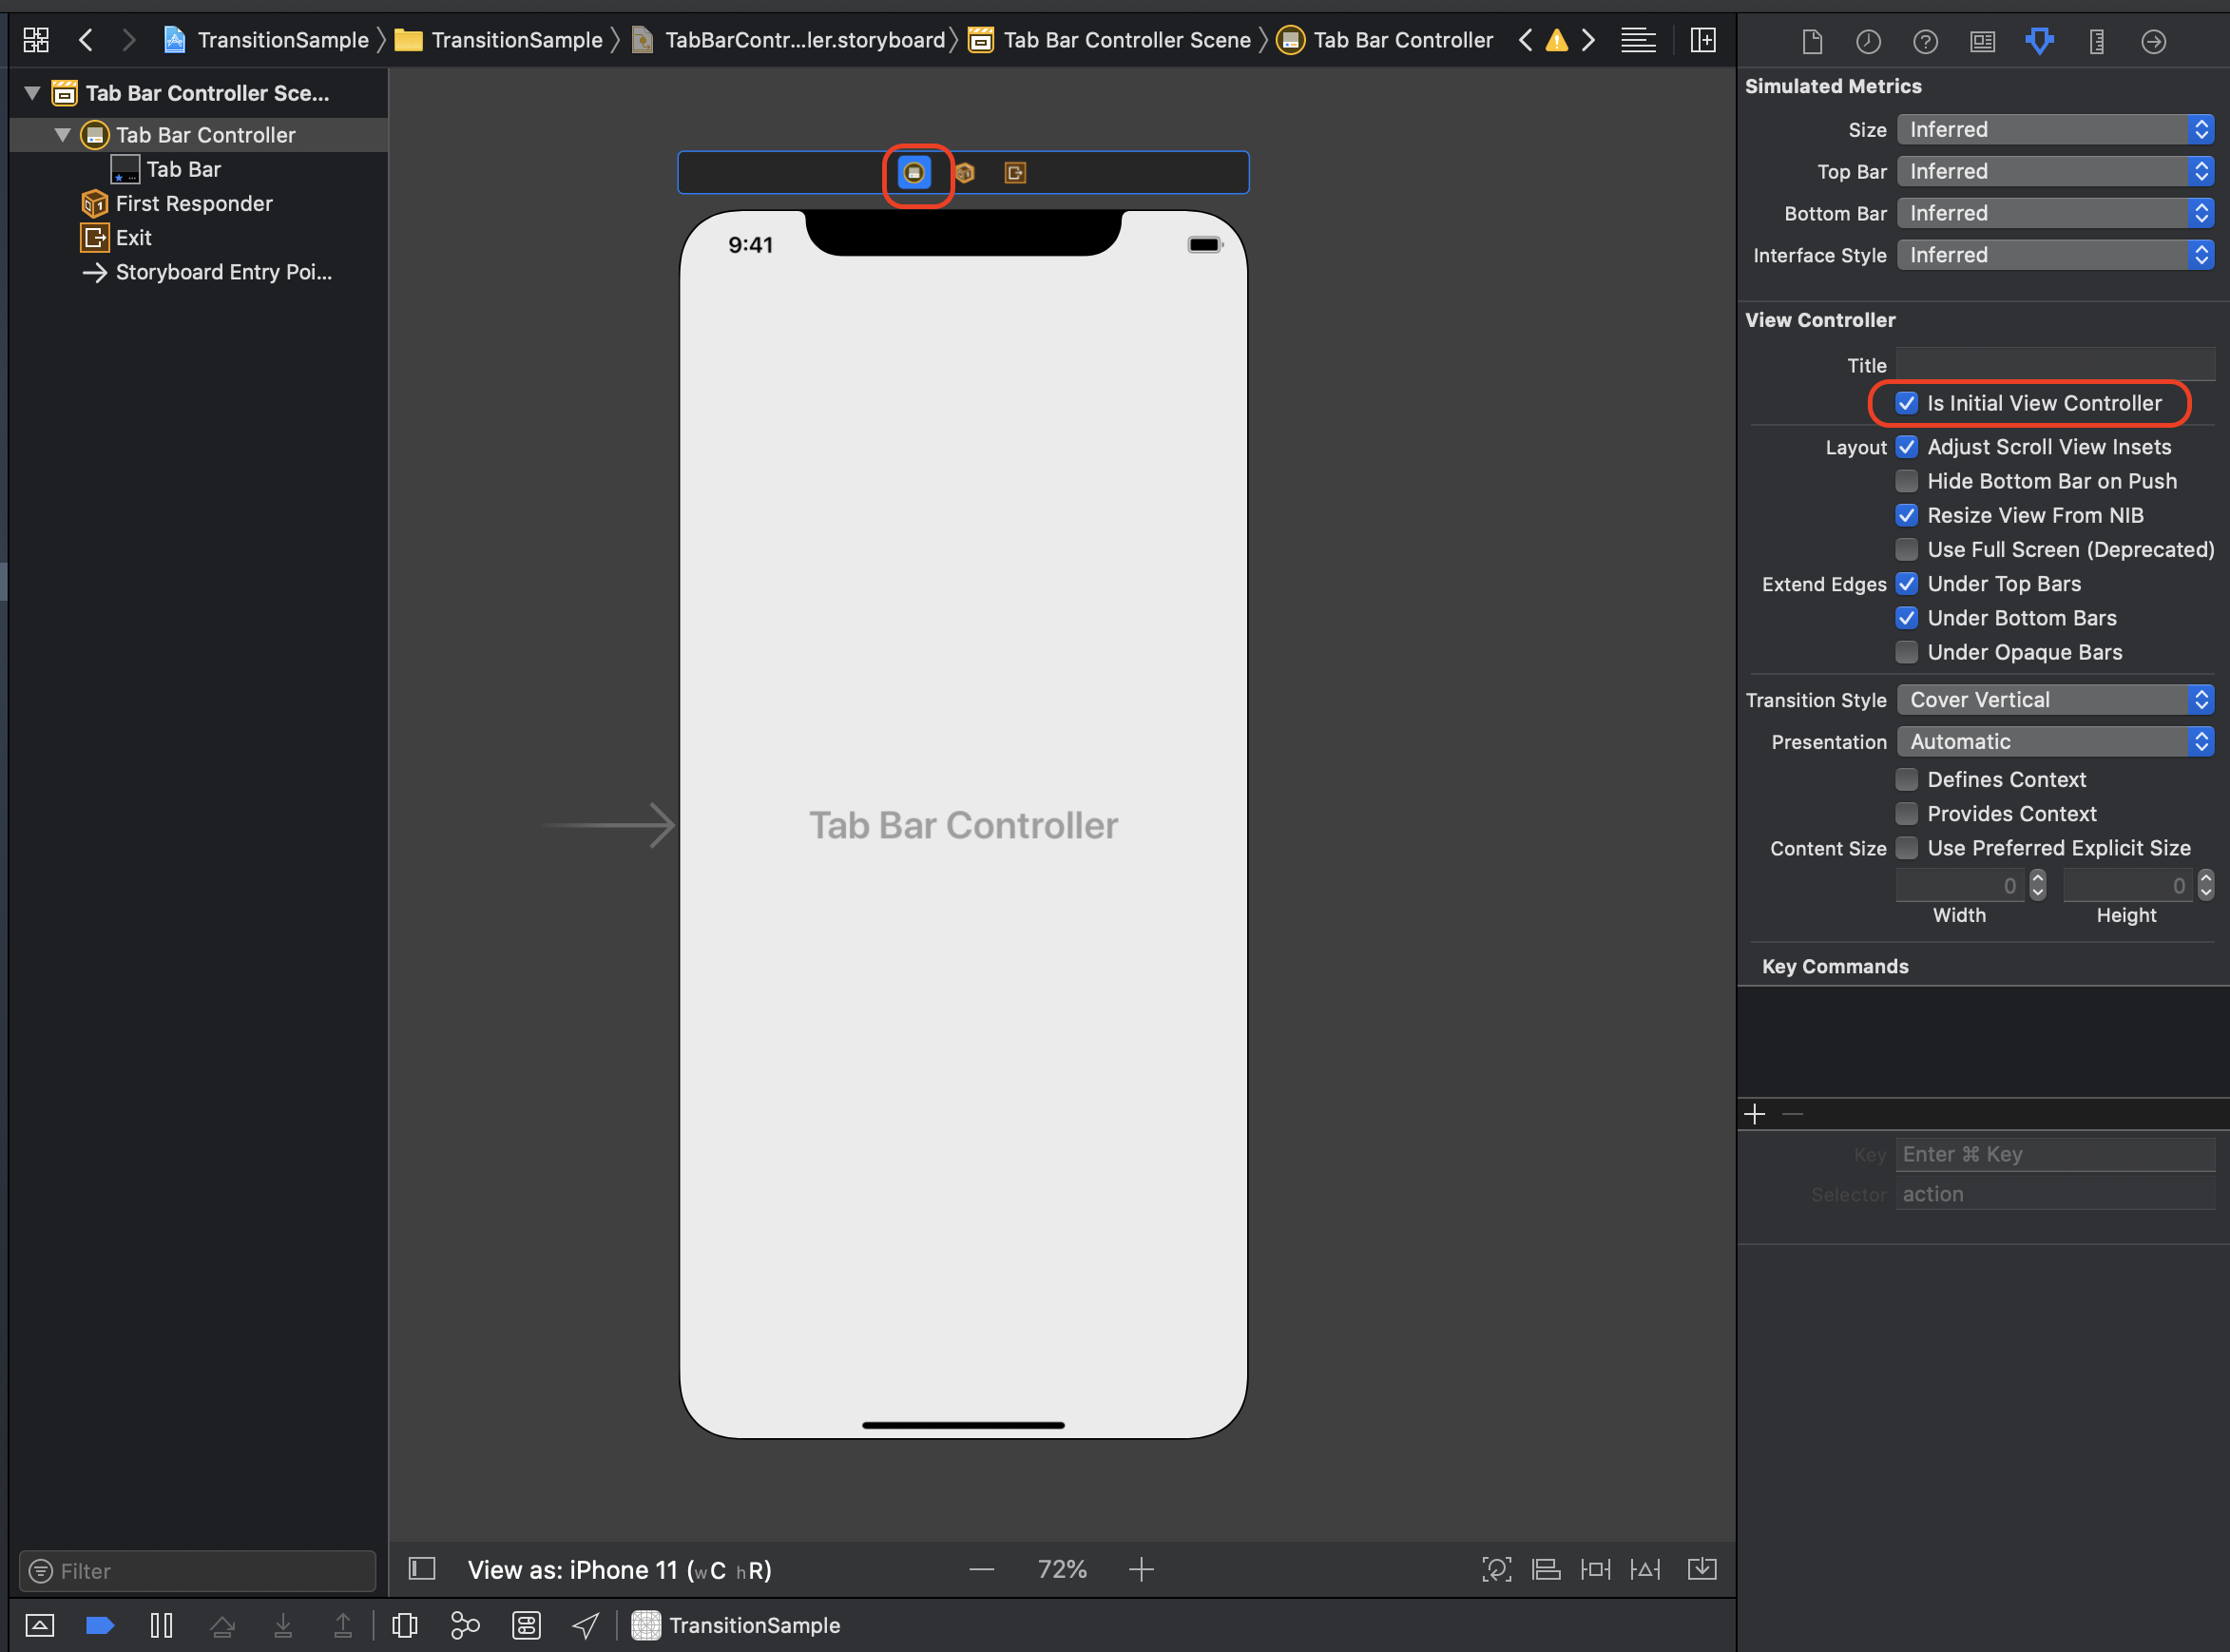2230x1652 pixels.
Task: Hide the debug area
Action: click(40, 1625)
